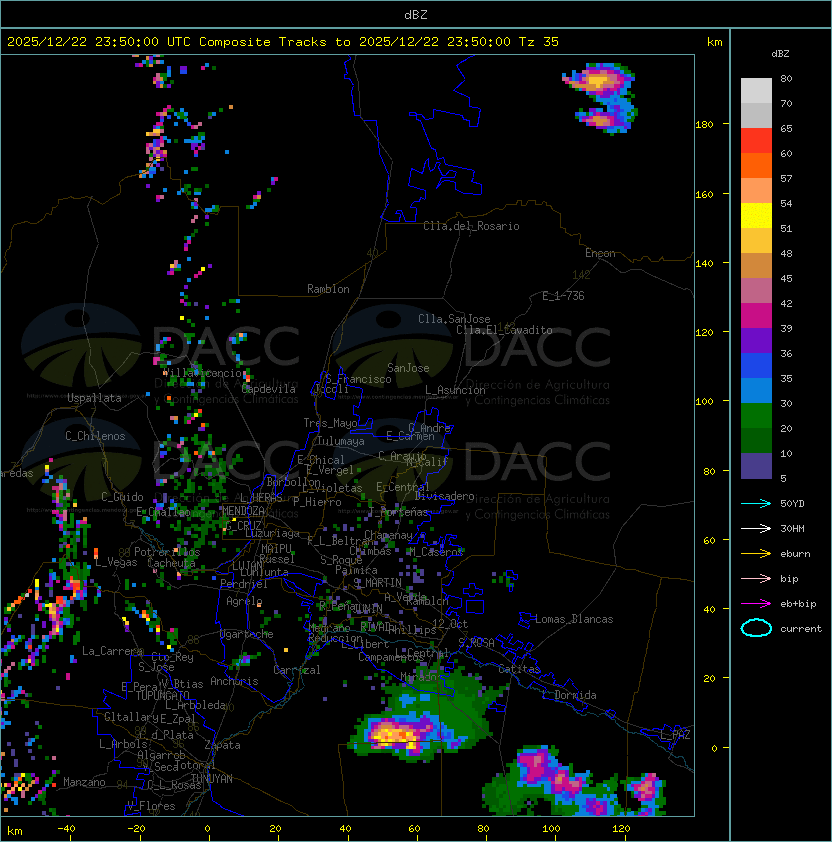Select the lightest gray top legend swatch
The image size is (832, 842).
pos(756,90)
